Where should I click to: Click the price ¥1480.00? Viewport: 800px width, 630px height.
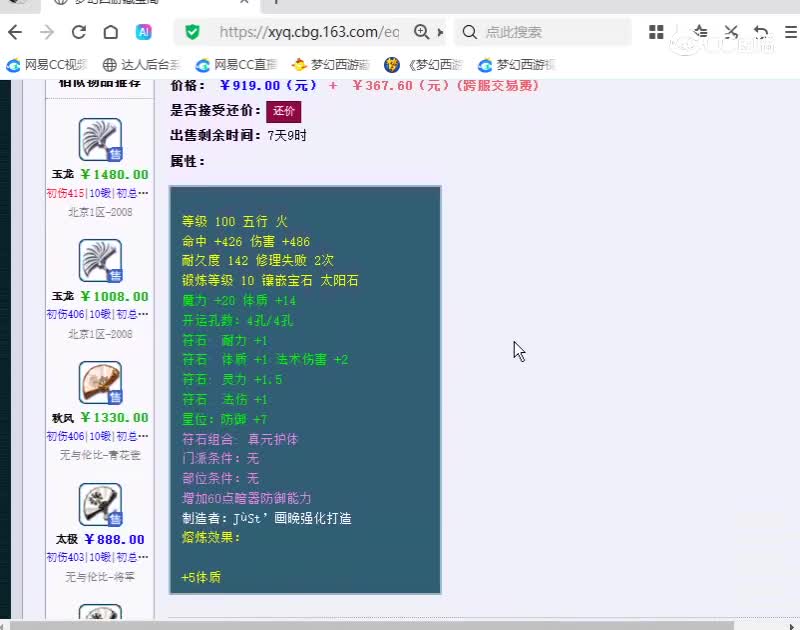point(114,174)
